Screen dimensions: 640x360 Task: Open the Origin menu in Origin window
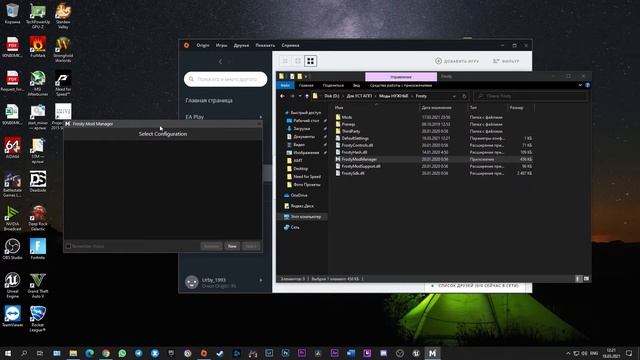point(203,45)
